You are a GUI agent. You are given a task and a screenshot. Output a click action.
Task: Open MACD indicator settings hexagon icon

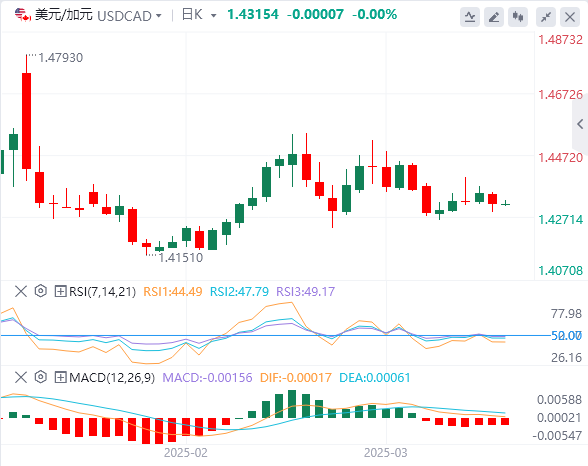tap(40, 377)
